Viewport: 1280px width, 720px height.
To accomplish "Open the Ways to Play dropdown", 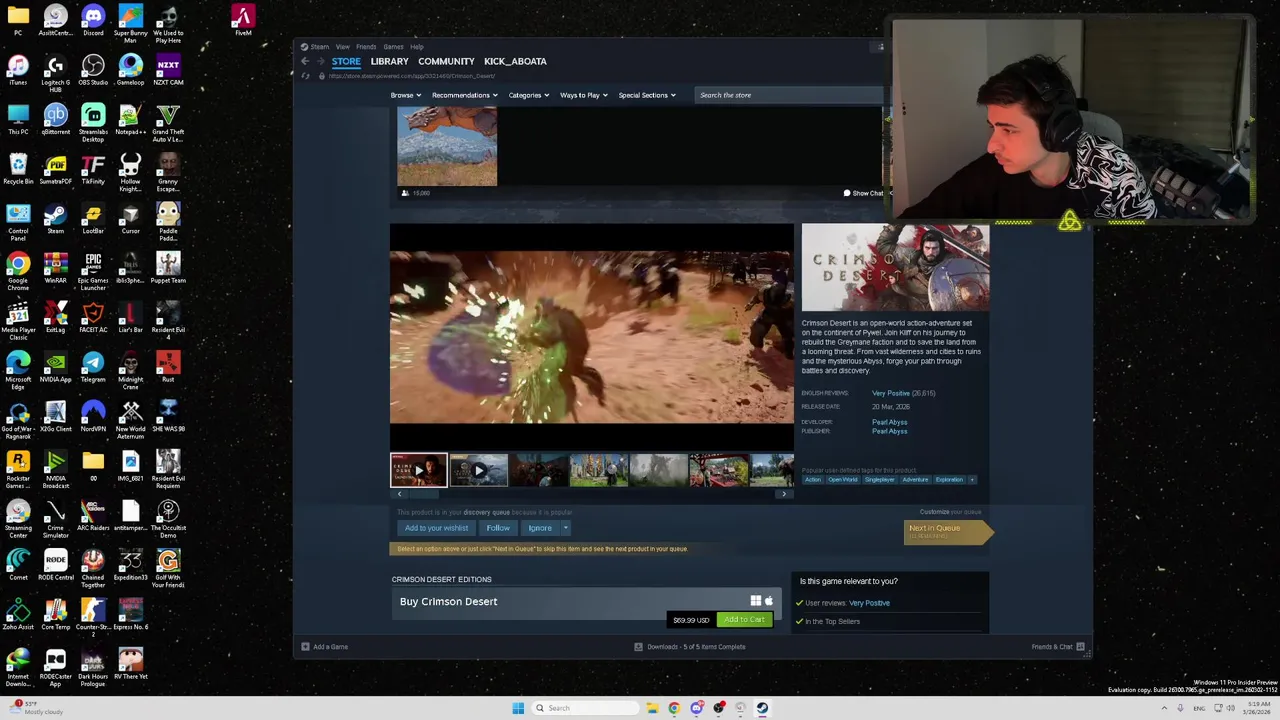I will (x=583, y=95).
